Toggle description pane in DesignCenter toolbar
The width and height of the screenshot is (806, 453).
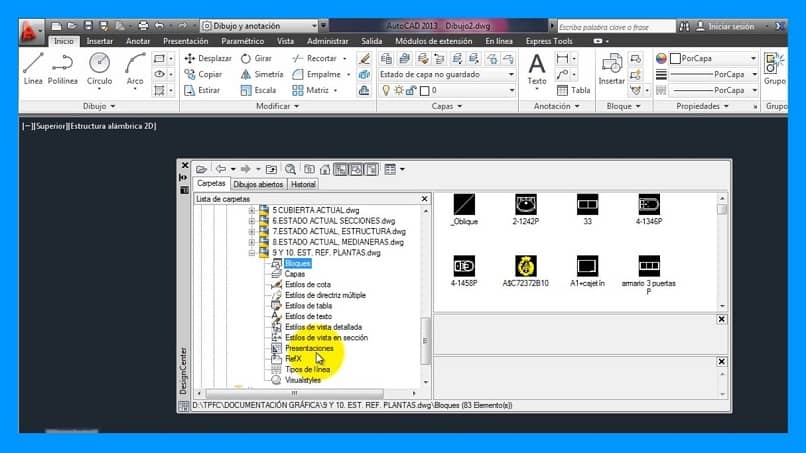pos(372,169)
